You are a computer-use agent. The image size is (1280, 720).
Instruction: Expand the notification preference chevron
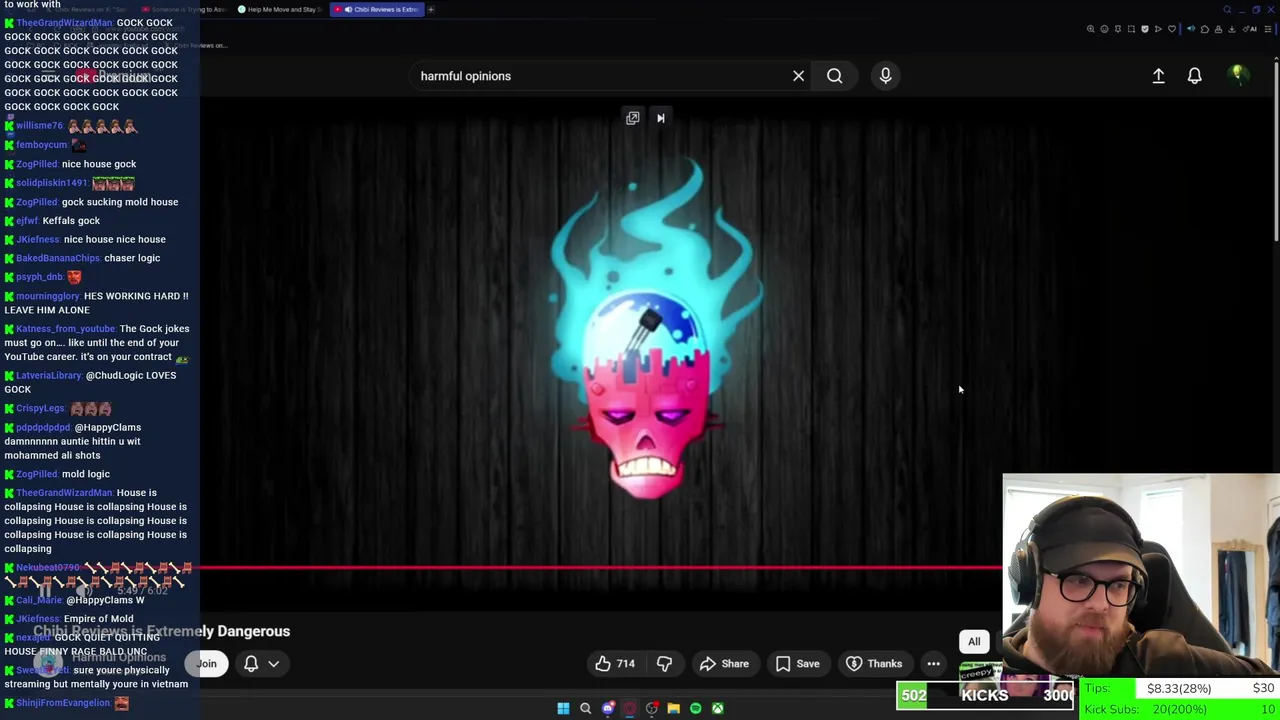click(273, 664)
